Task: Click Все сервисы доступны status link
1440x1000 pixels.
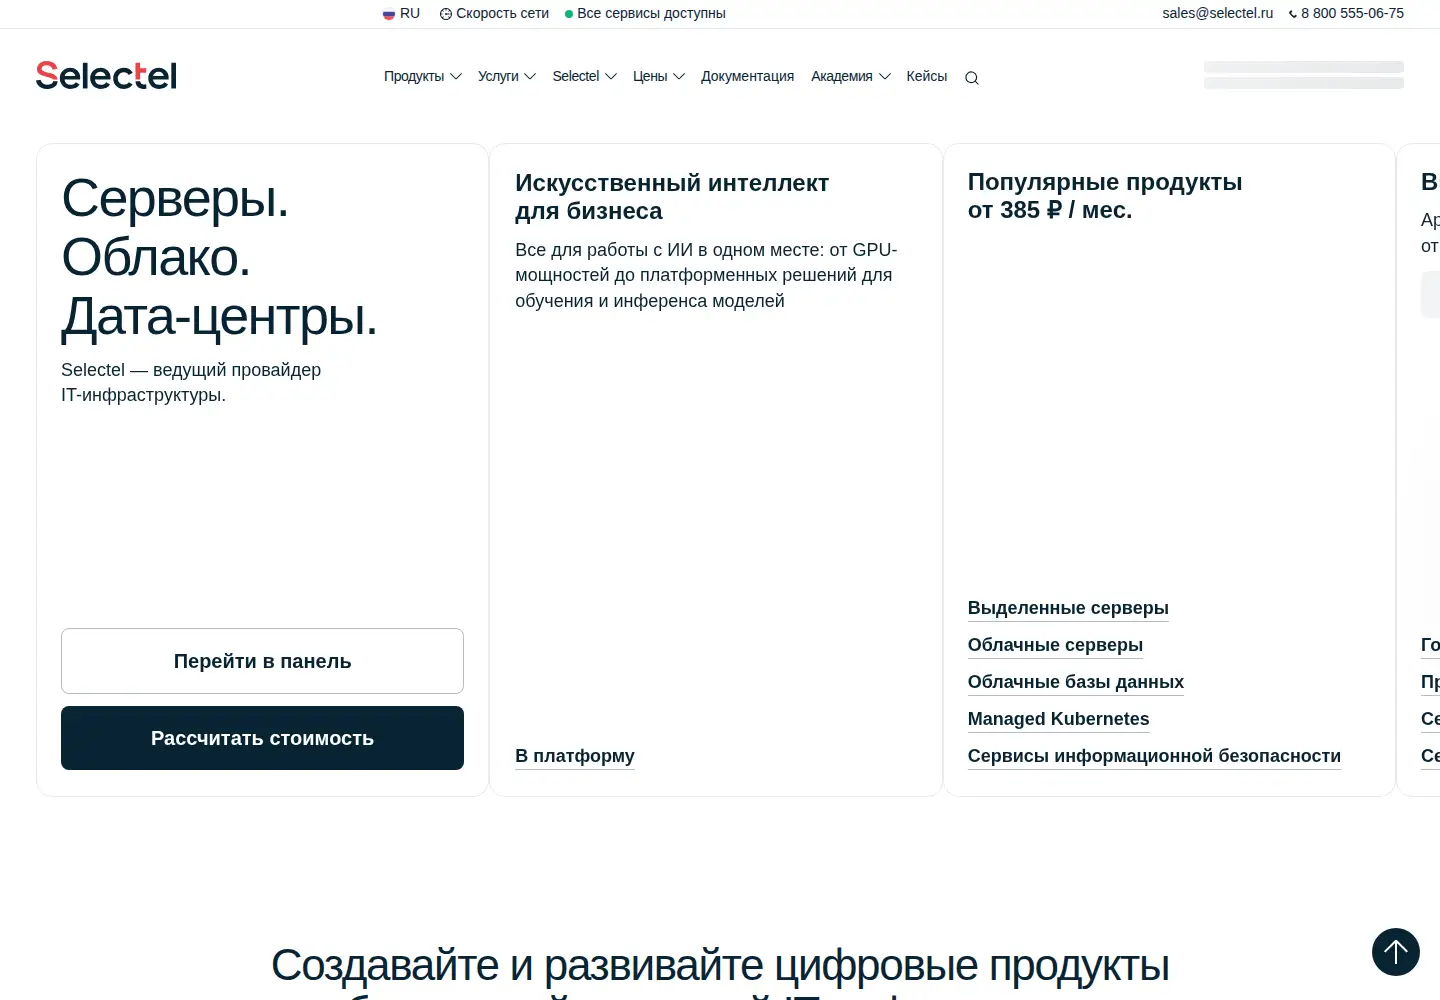Action: coord(645,14)
